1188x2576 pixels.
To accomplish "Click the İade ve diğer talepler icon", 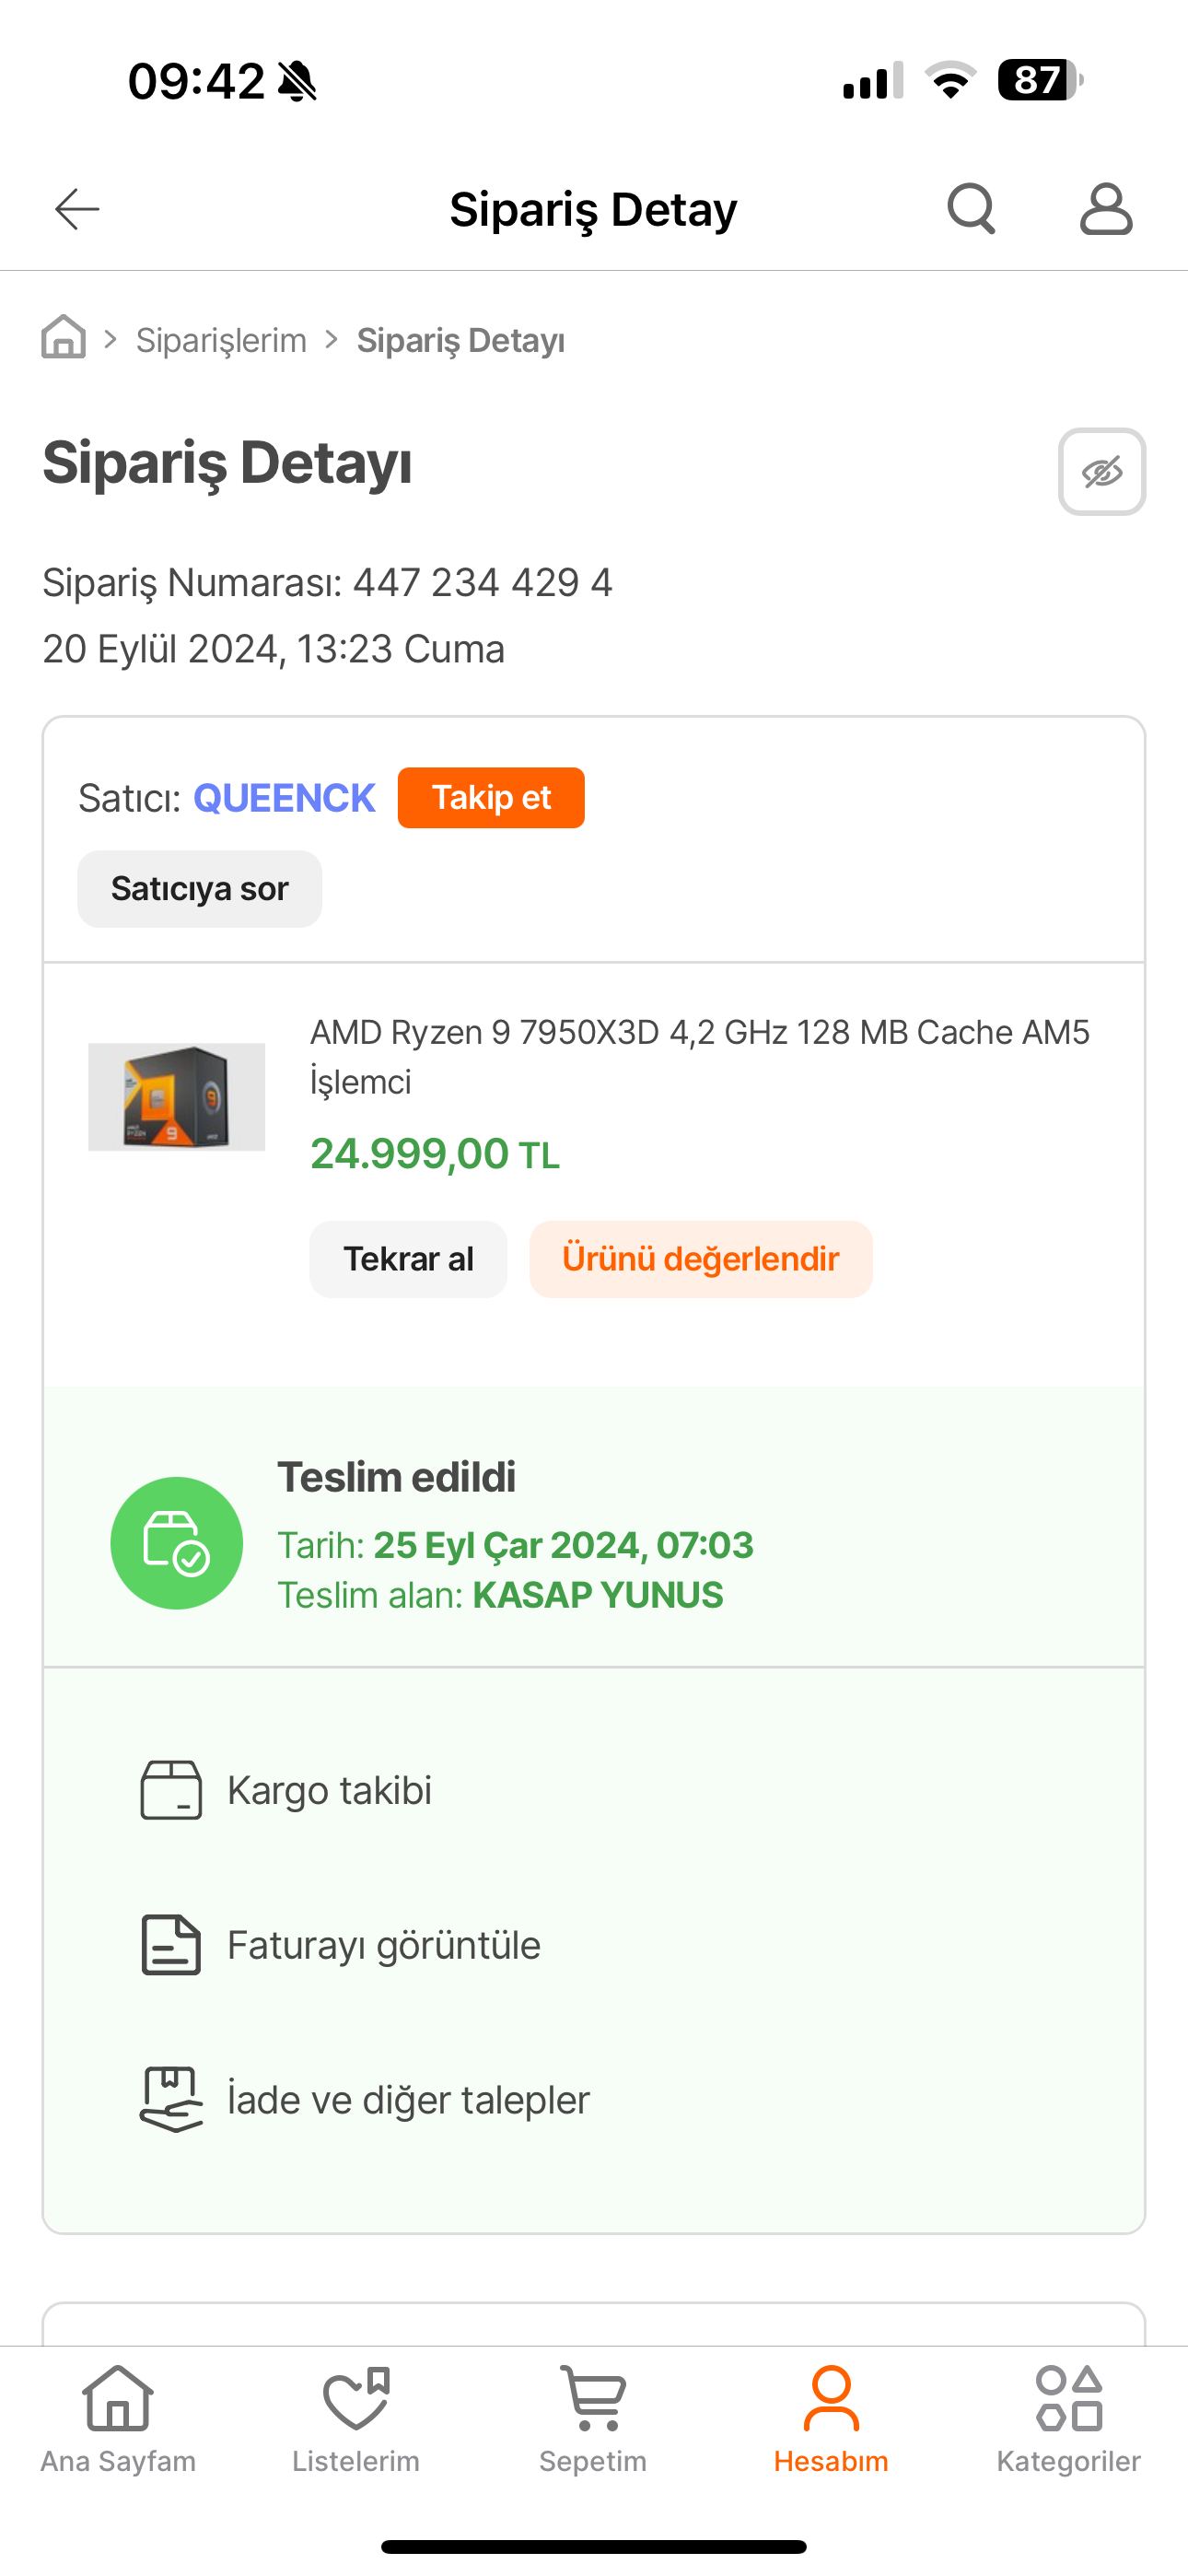I will point(171,2099).
